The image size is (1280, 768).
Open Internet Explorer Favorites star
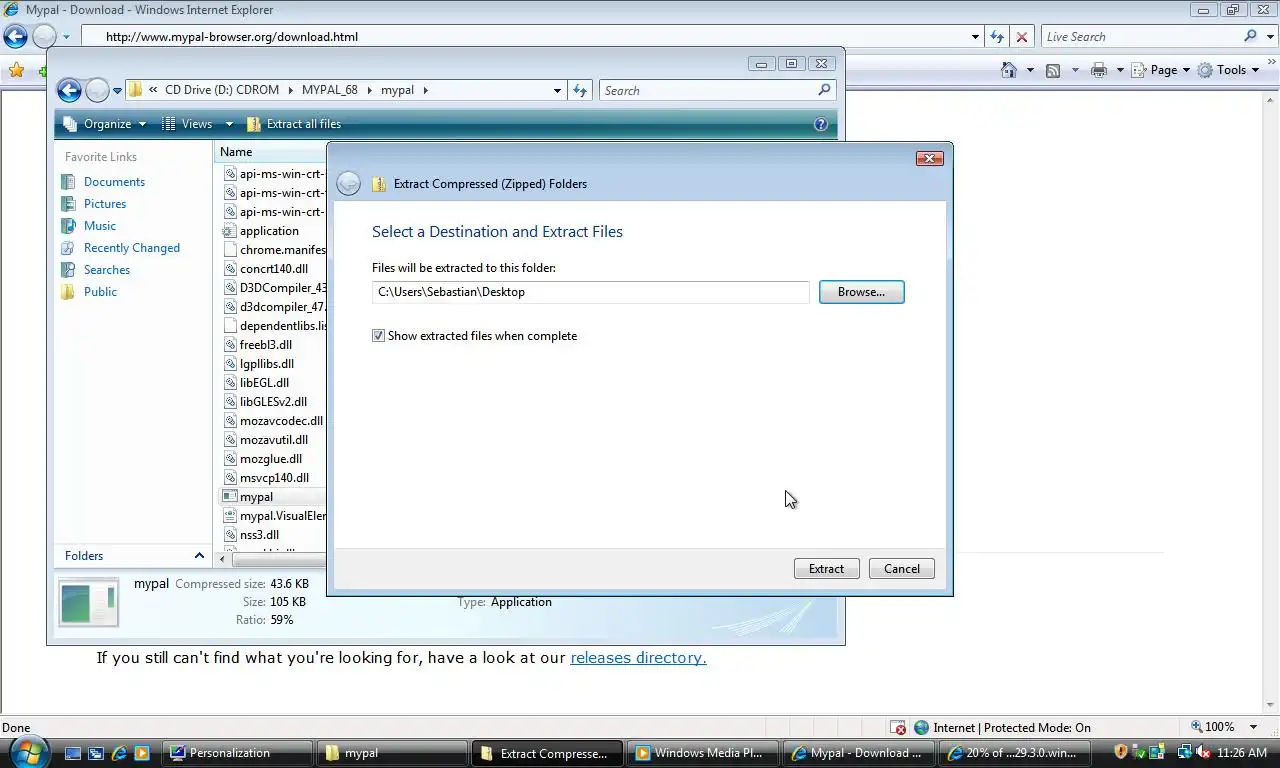pyautogui.click(x=16, y=70)
